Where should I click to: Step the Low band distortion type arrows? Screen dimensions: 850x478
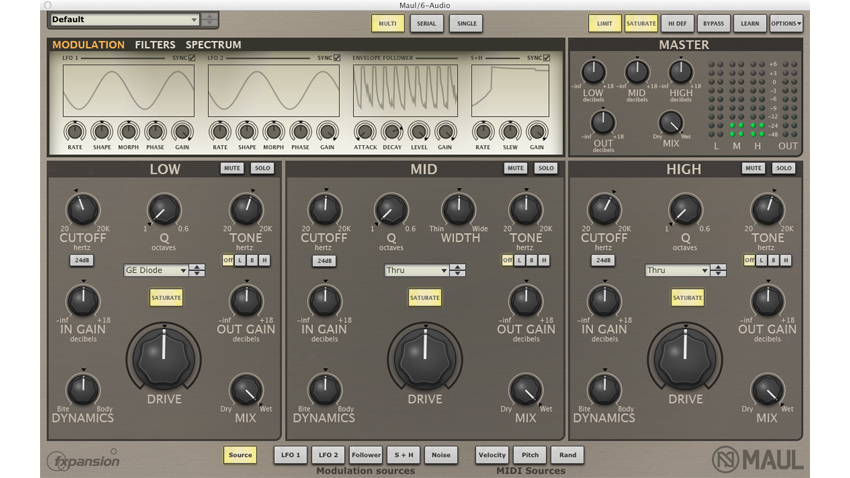pyautogui.click(x=197, y=270)
